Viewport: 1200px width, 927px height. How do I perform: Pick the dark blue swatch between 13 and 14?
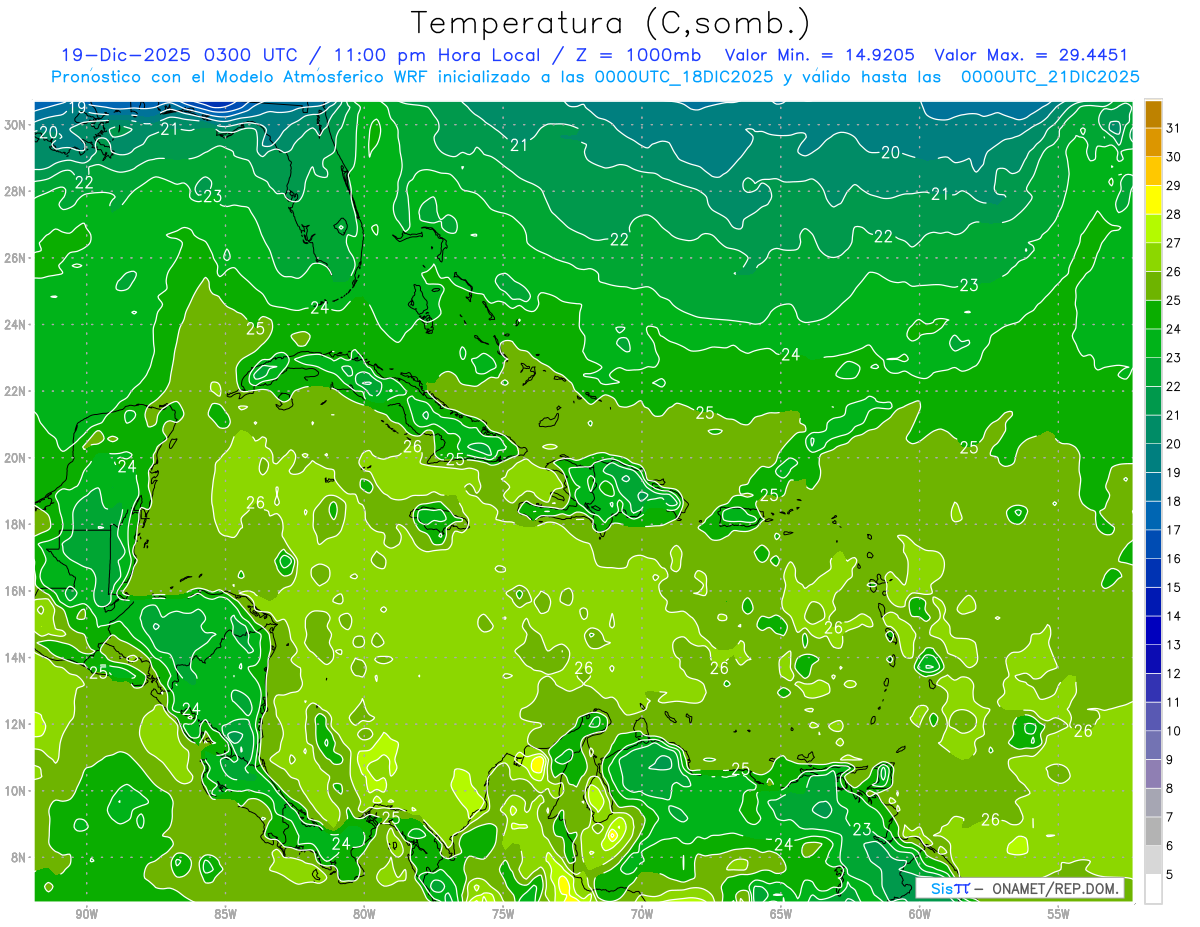point(1153,631)
